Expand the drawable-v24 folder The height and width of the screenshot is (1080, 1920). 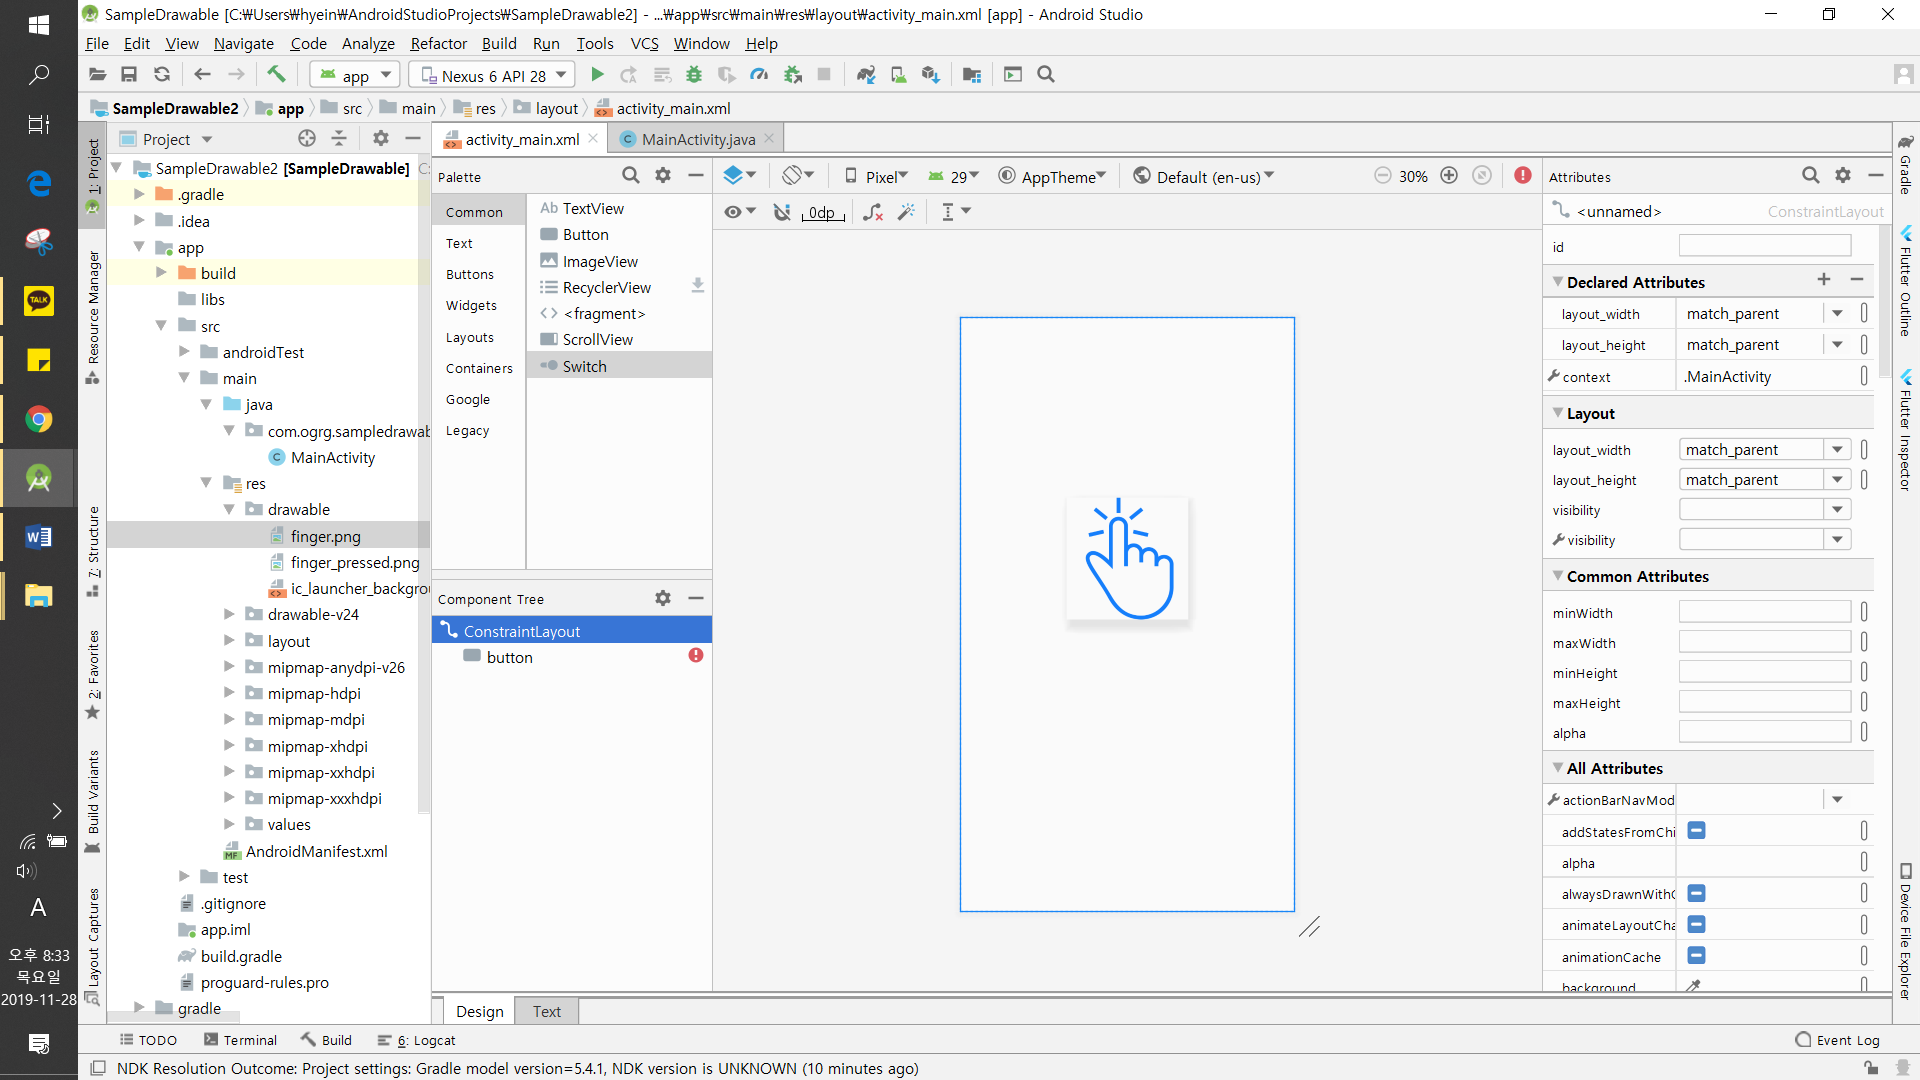coord(229,615)
